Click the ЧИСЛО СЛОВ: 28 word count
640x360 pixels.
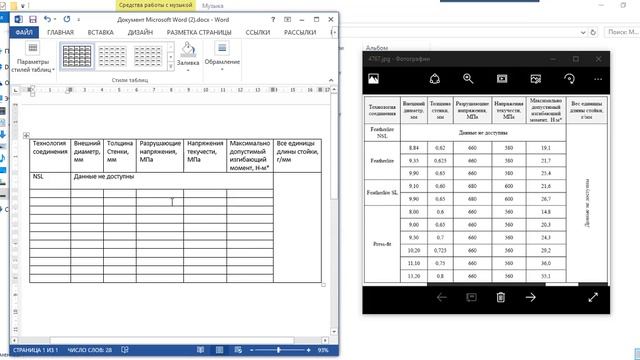(89, 350)
